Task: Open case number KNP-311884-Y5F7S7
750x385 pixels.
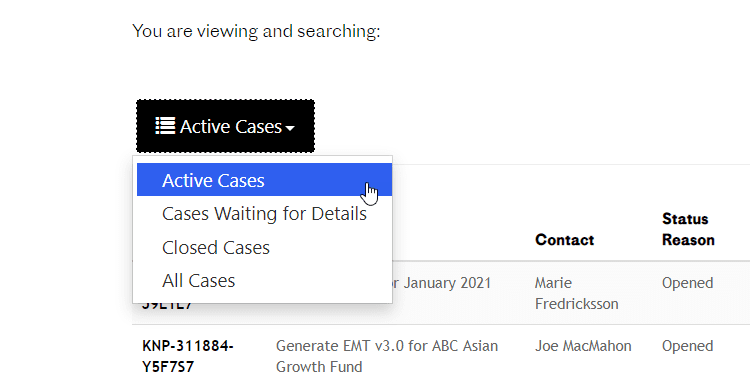Action: [x=188, y=356]
